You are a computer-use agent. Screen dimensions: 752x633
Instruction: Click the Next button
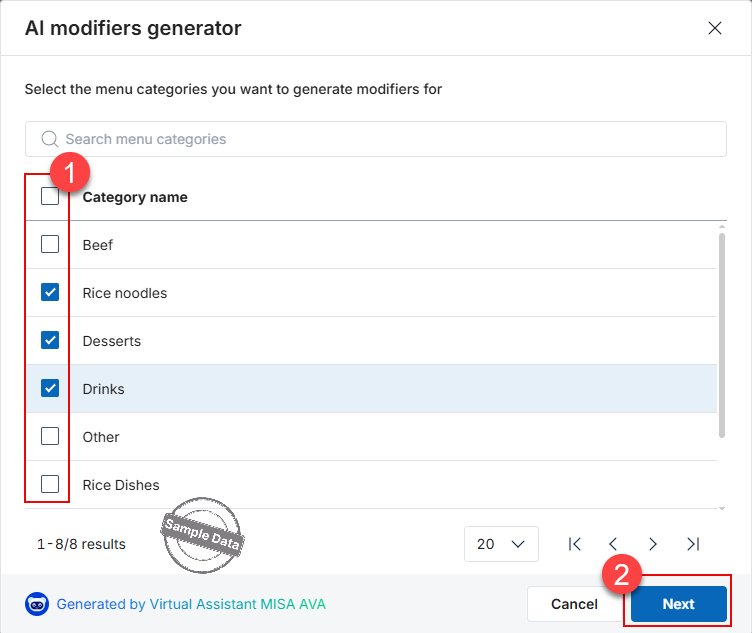coord(679,604)
